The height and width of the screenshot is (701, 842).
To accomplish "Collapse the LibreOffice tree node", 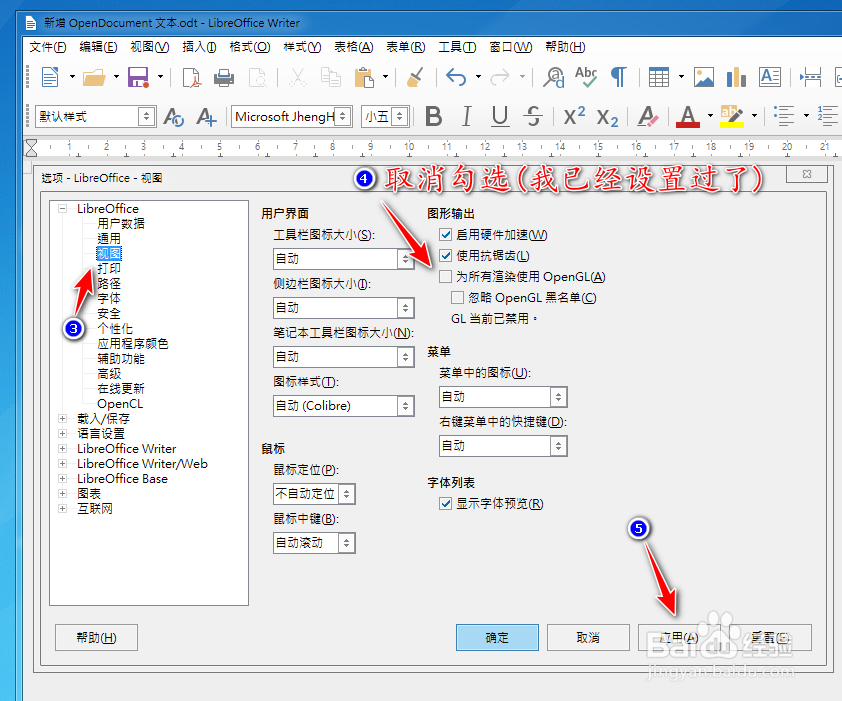I will (x=63, y=208).
